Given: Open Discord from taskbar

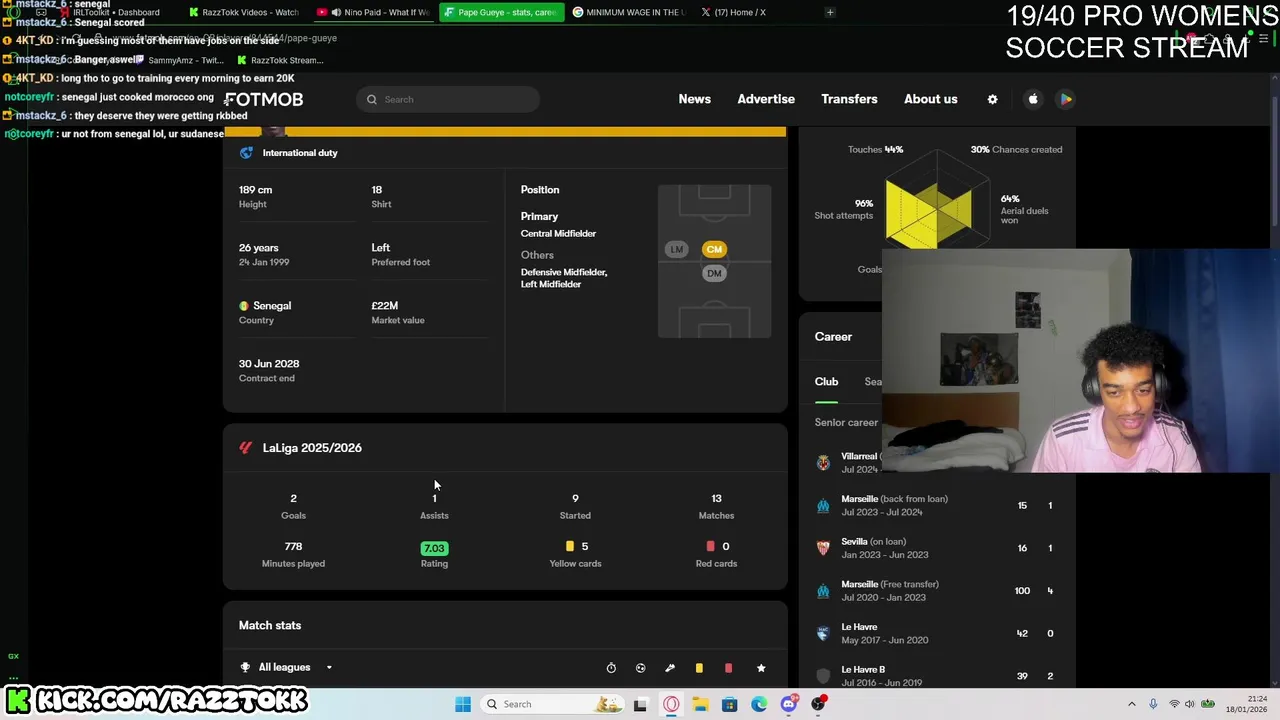Looking at the screenshot, I should pyautogui.click(x=789, y=704).
